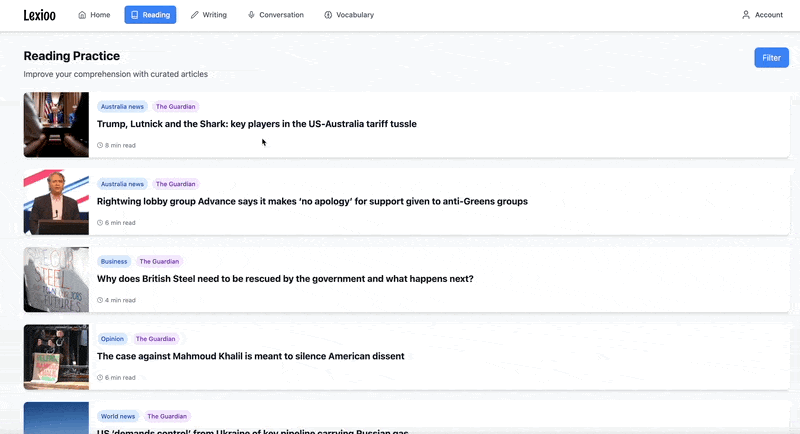Screen dimensions: 800x434
Task: Open the Ukraine pipeline article title
Action: (x=253, y=431)
